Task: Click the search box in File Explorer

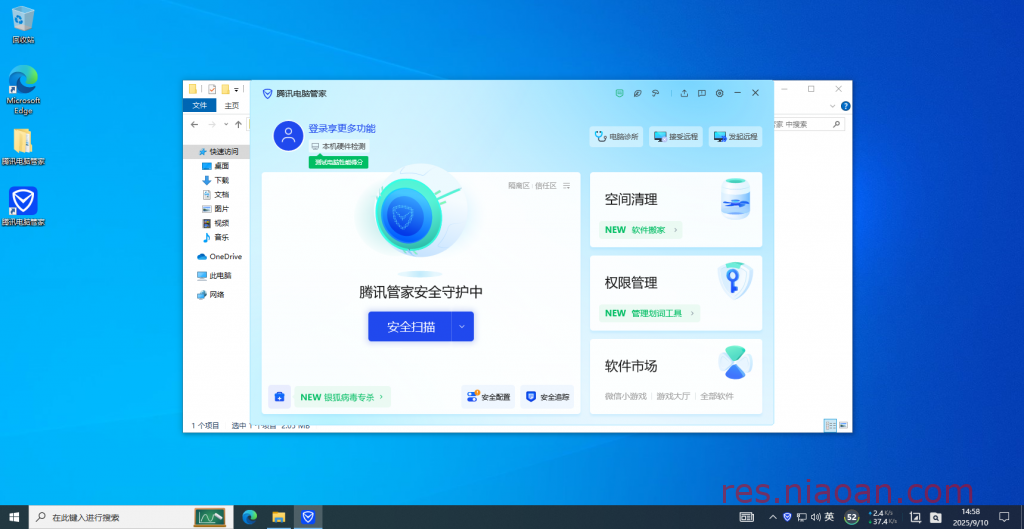Action: point(808,124)
